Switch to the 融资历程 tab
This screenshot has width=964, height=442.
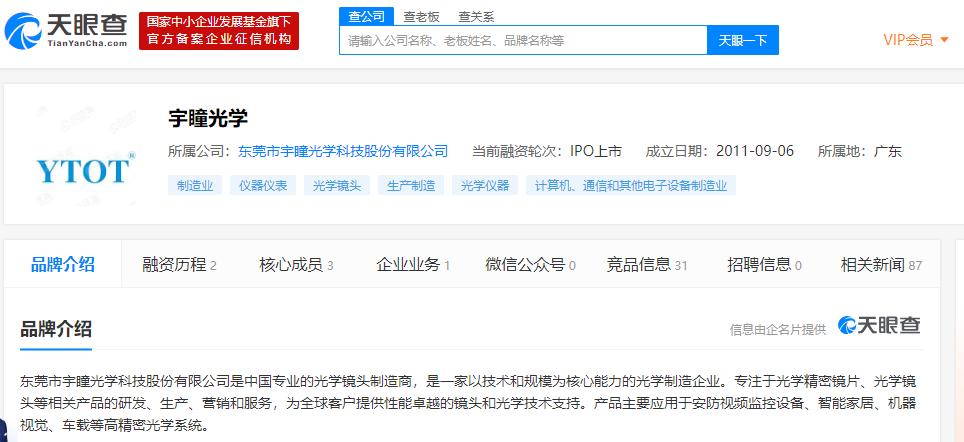coord(179,265)
